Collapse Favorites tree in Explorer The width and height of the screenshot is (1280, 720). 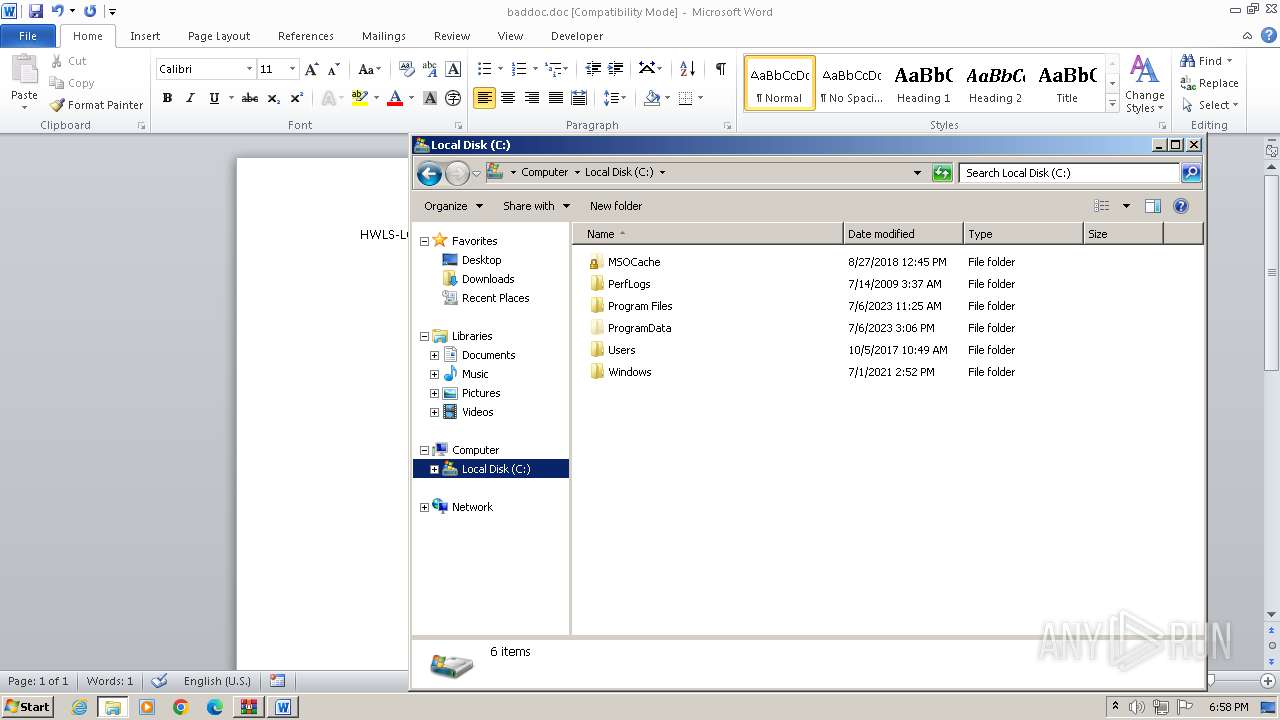(424, 241)
